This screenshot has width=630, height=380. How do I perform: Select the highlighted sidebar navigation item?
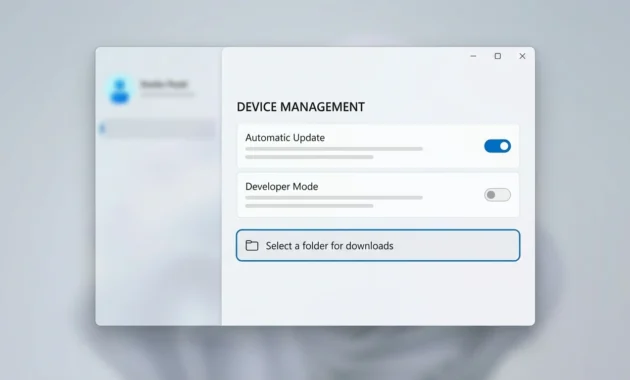(157, 129)
